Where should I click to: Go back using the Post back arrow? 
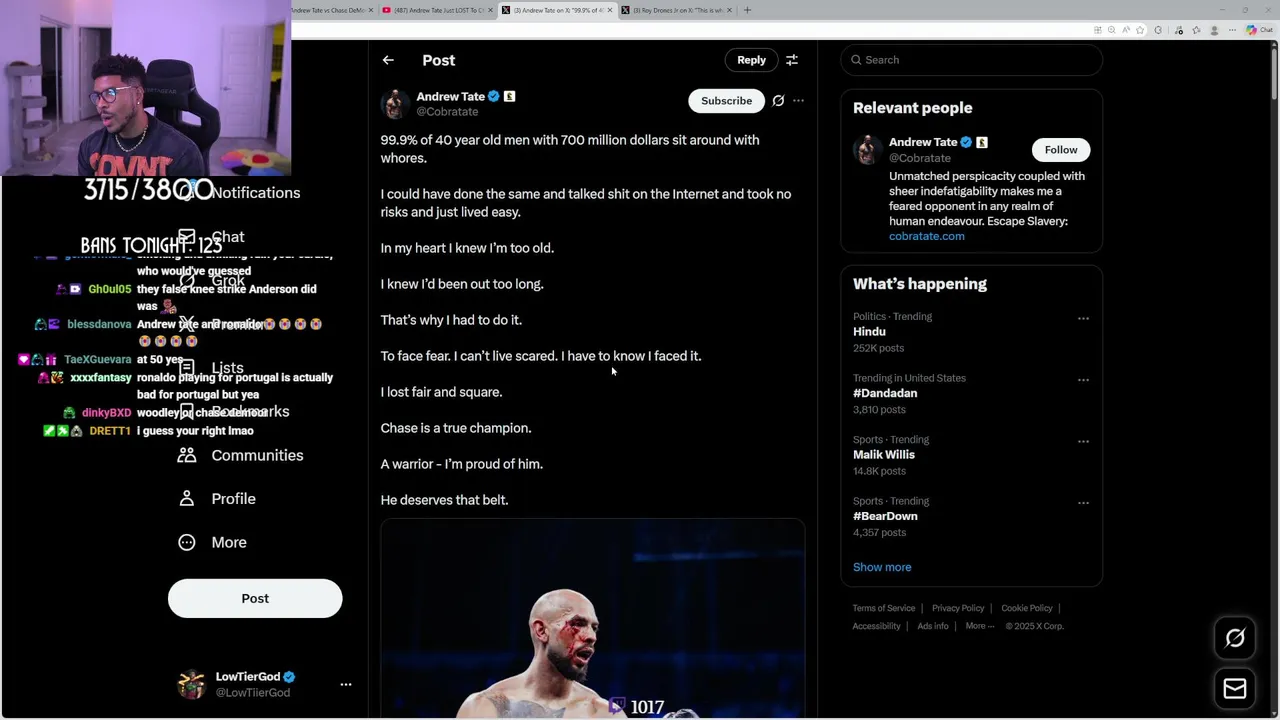[x=388, y=60]
